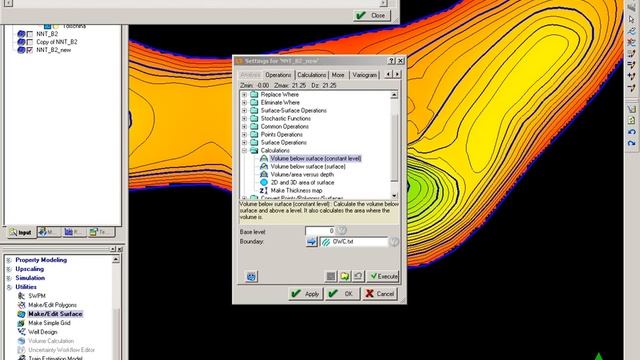Expand the Property Modeling process group
This screenshot has height=360, width=640.
(9, 260)
